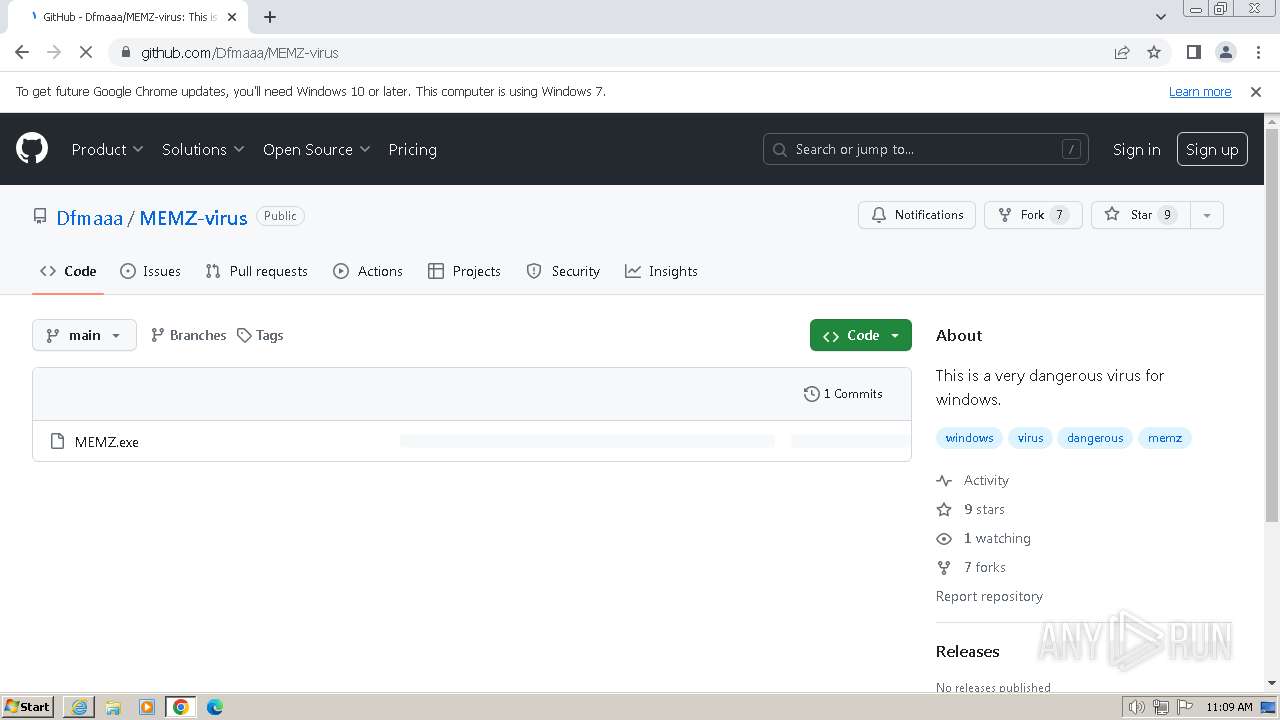This screenshot has width=1280, height=720.
Task: Click the Releases heading
Action: click(x=967, y=651)
